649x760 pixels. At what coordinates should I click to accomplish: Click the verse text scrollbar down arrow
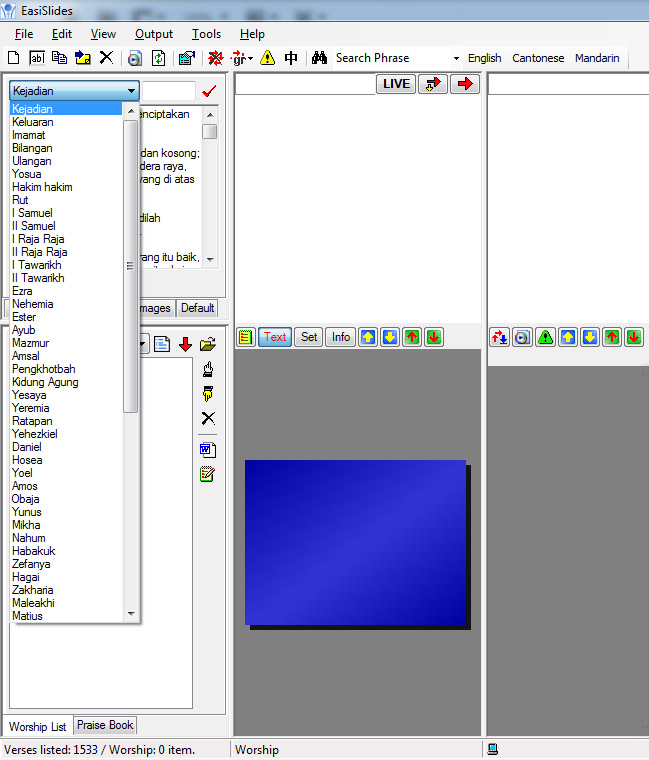pyautogui.click(x=210, y=260)
